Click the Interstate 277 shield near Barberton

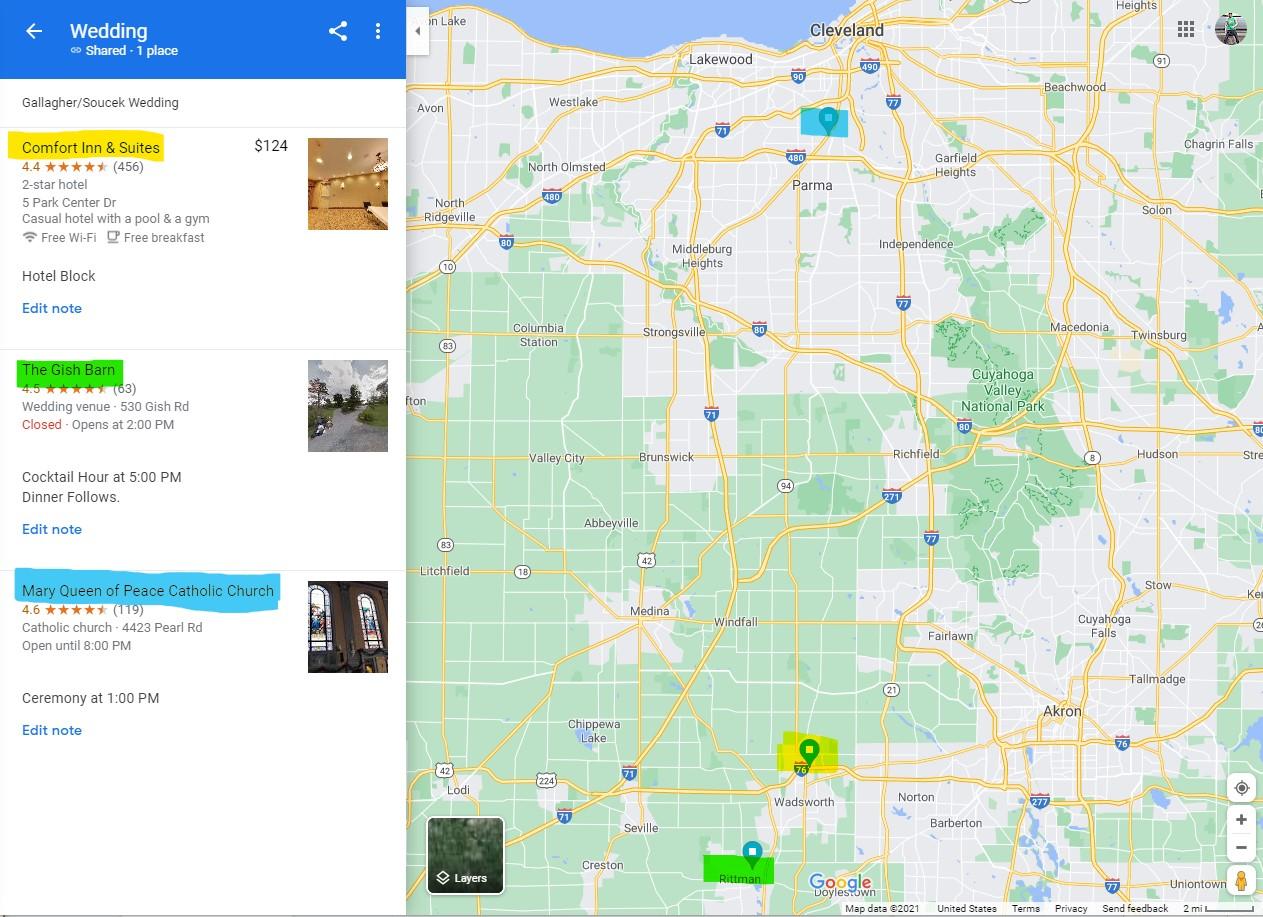(x=1040, y=800)
